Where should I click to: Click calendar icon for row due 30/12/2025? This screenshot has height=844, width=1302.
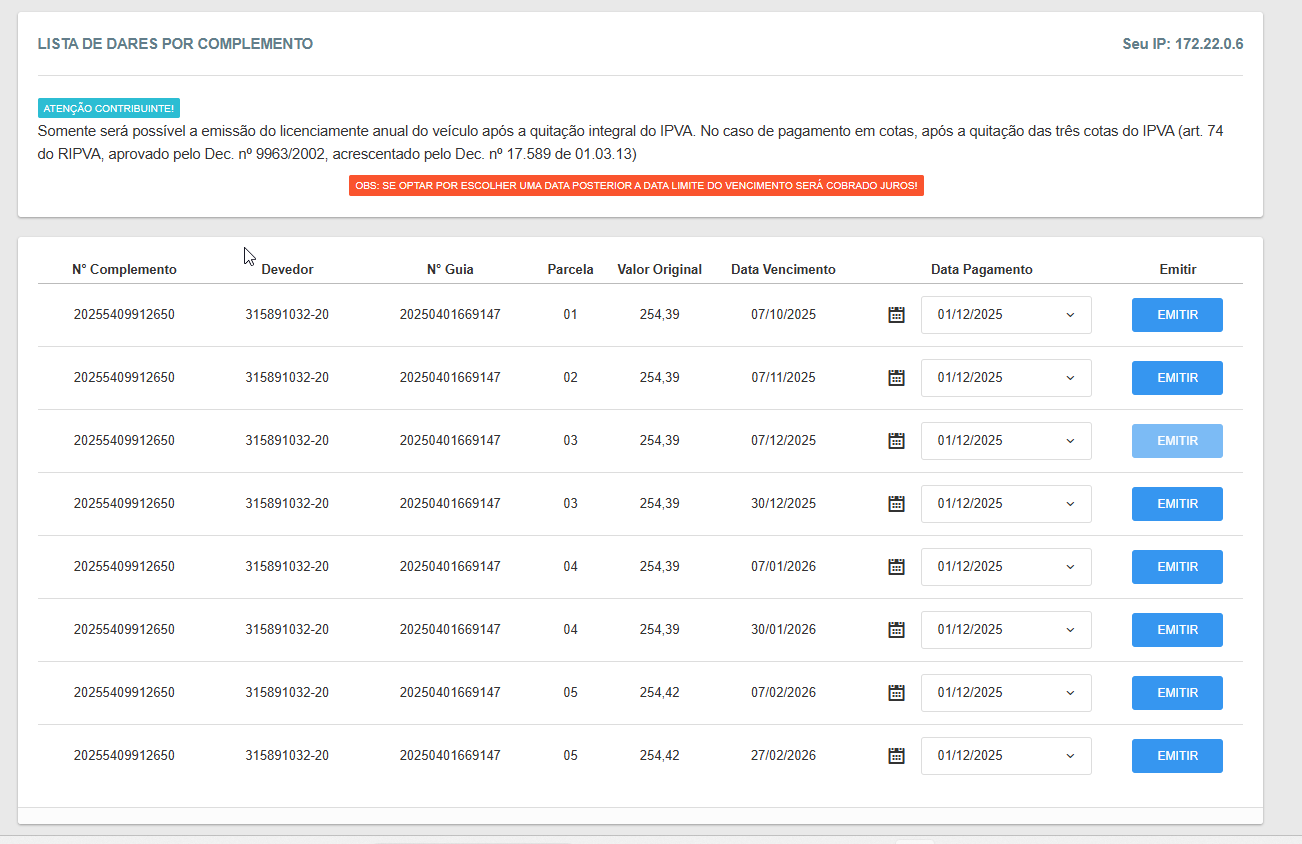pos(896,504)
